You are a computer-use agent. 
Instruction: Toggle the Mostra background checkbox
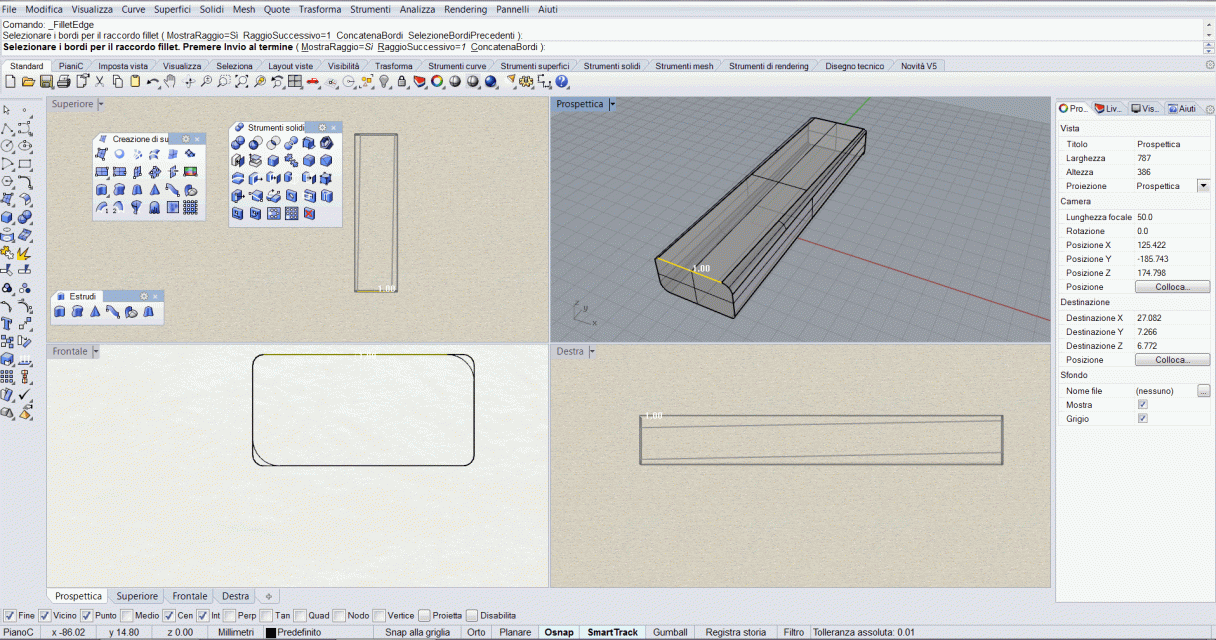[1143, 405]
